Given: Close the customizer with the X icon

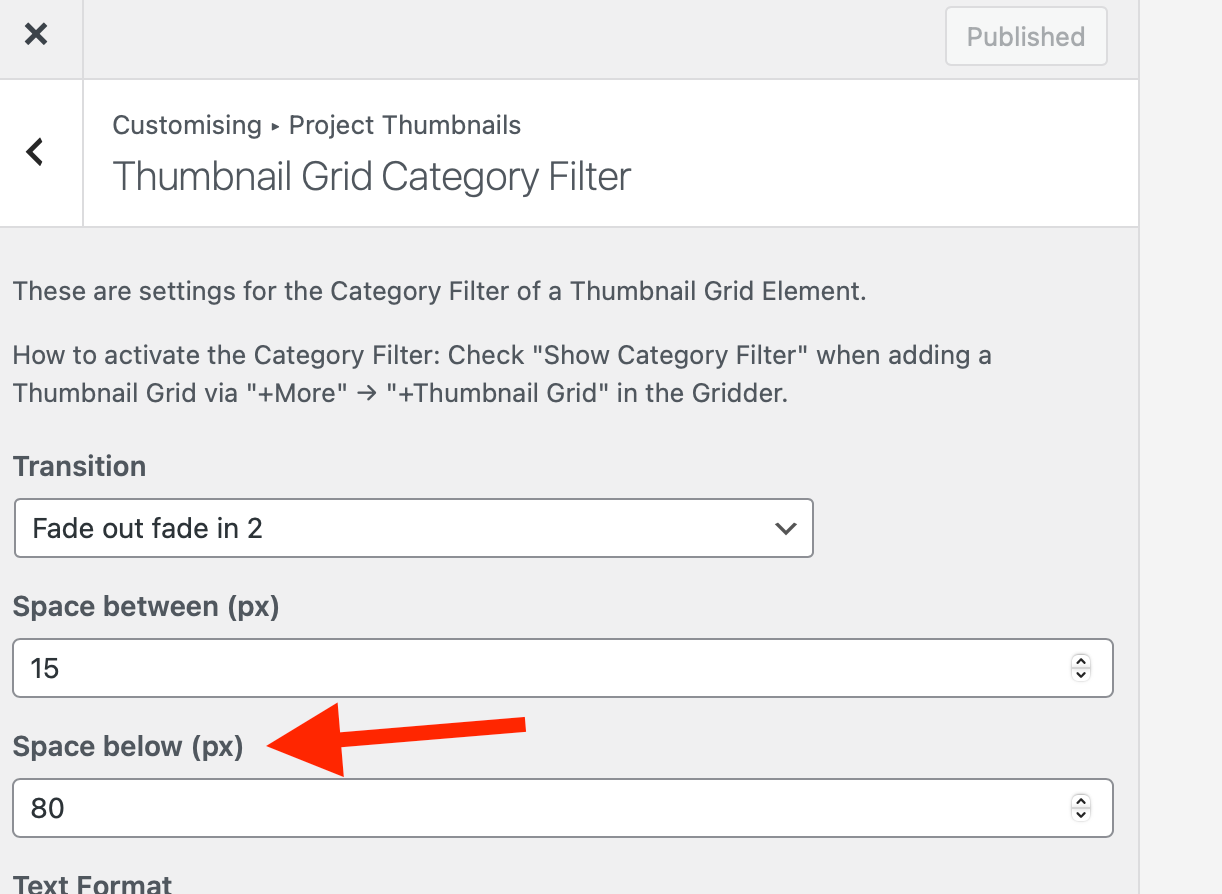Looking at the screenshot, I should (x=36, y=35).
